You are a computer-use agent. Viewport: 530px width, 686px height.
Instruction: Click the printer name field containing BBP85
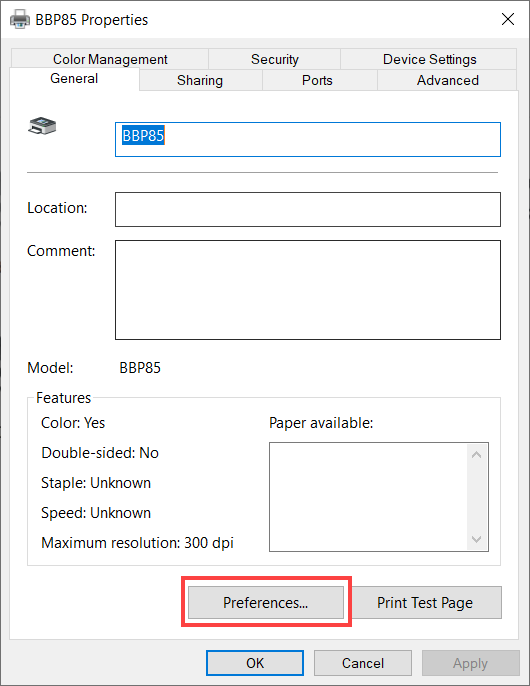[x=308, y=139]
